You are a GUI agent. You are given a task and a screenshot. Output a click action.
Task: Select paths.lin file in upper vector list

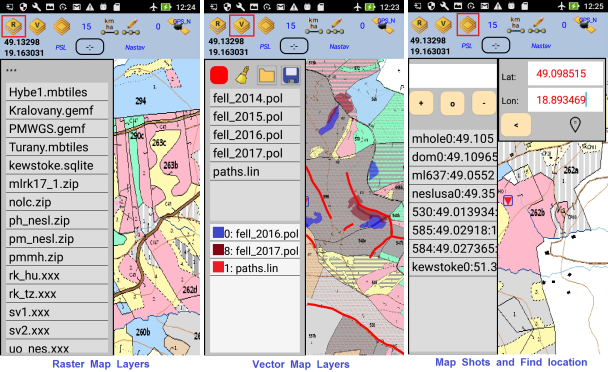coord(255,171)
